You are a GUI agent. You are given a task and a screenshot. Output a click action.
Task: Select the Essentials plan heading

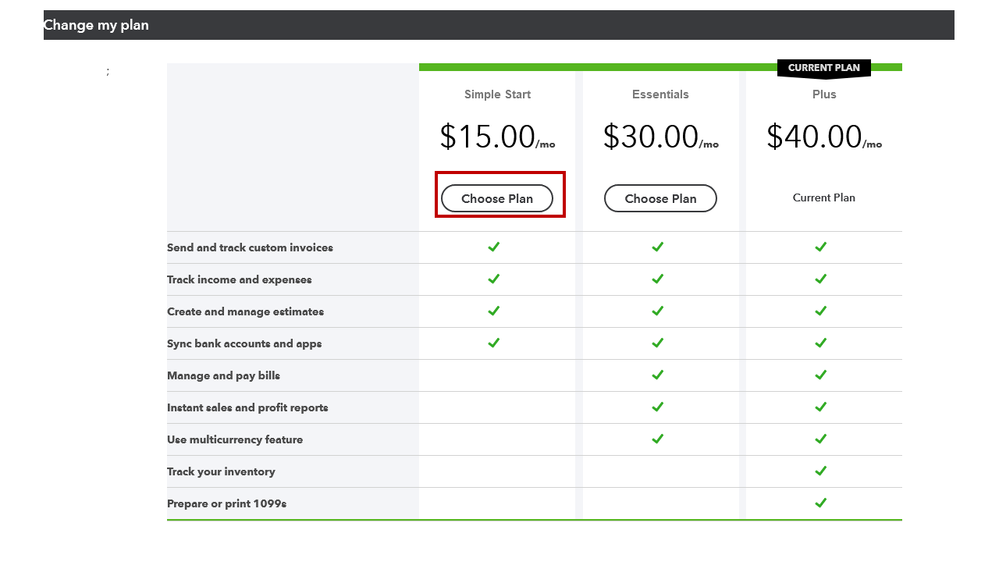pyautogui.click(x=660, y=95)
